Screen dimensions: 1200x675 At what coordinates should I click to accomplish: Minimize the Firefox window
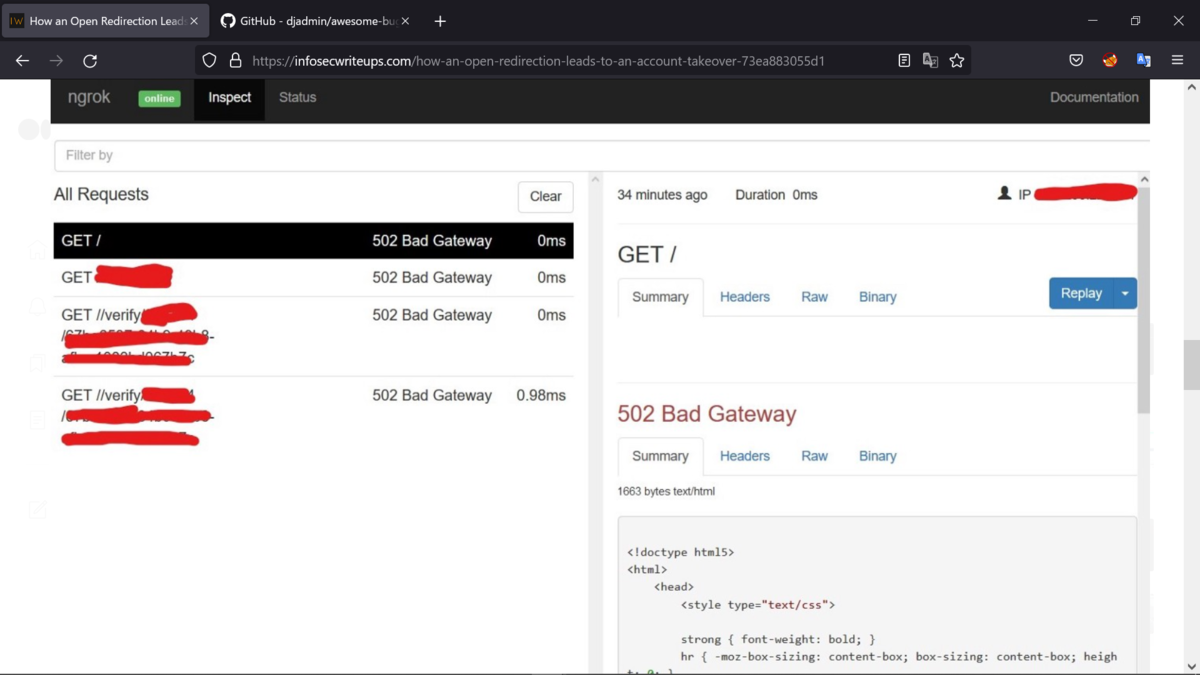click(1092, 21)
